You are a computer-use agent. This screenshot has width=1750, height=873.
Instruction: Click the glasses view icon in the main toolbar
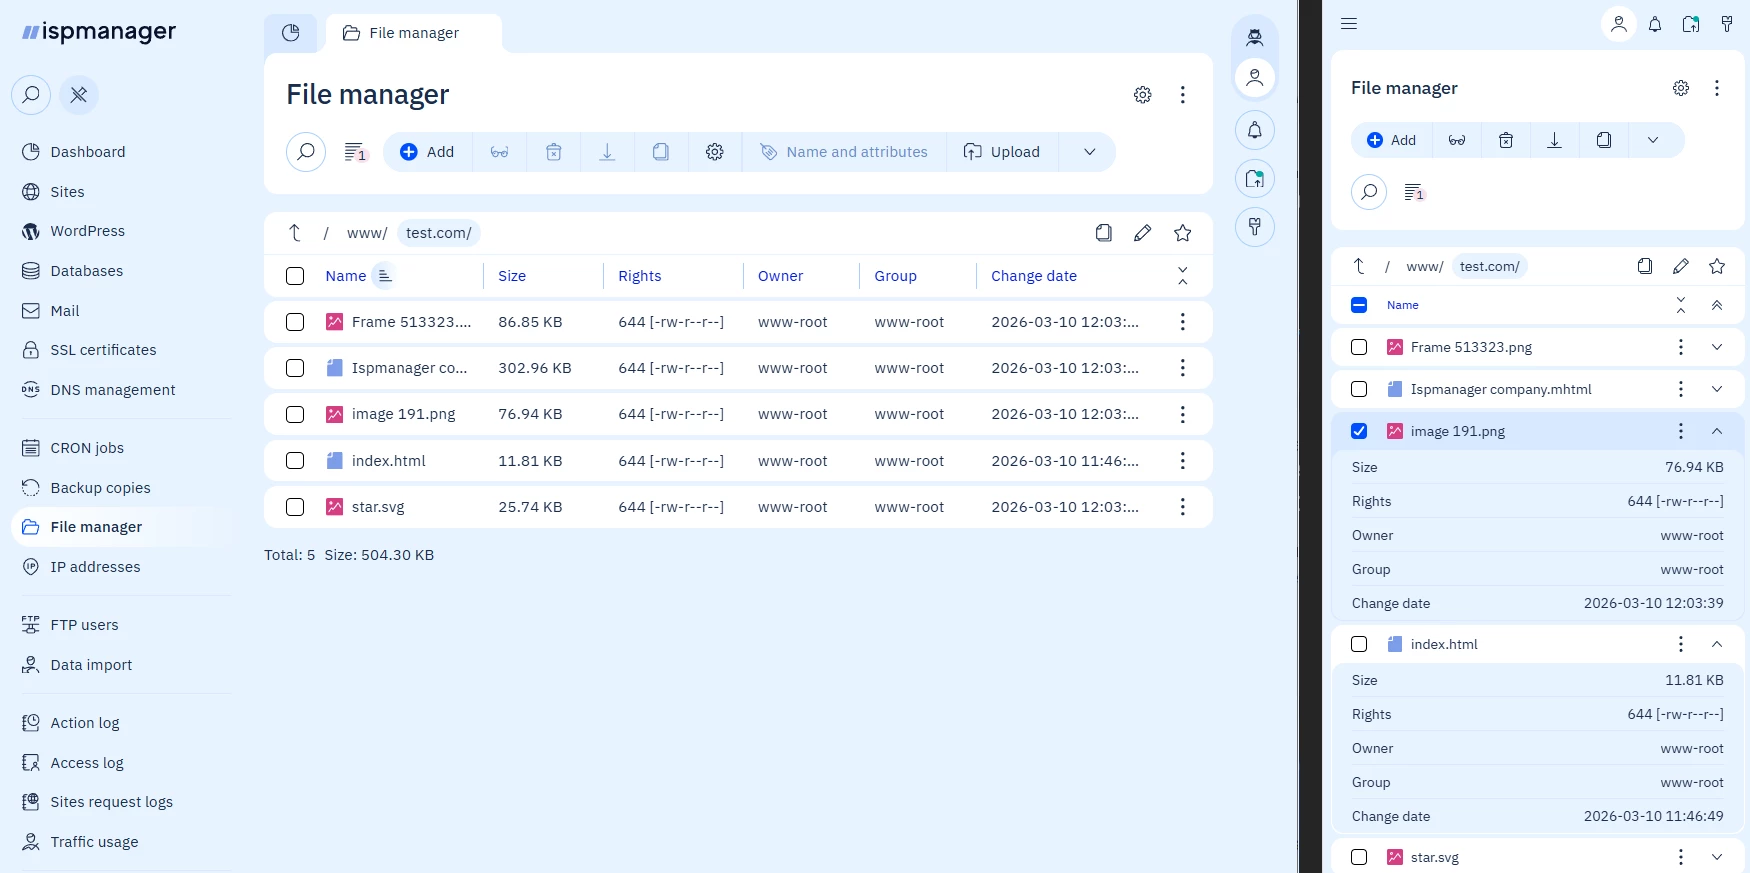point(499,152)
